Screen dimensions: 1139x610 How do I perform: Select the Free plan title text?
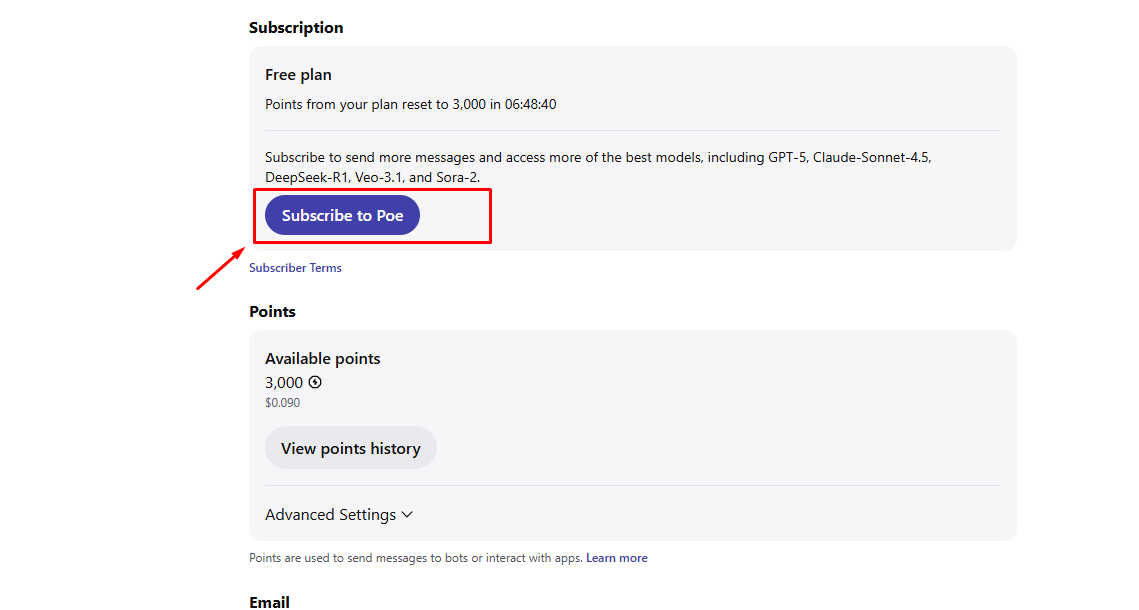coord(298,75)
